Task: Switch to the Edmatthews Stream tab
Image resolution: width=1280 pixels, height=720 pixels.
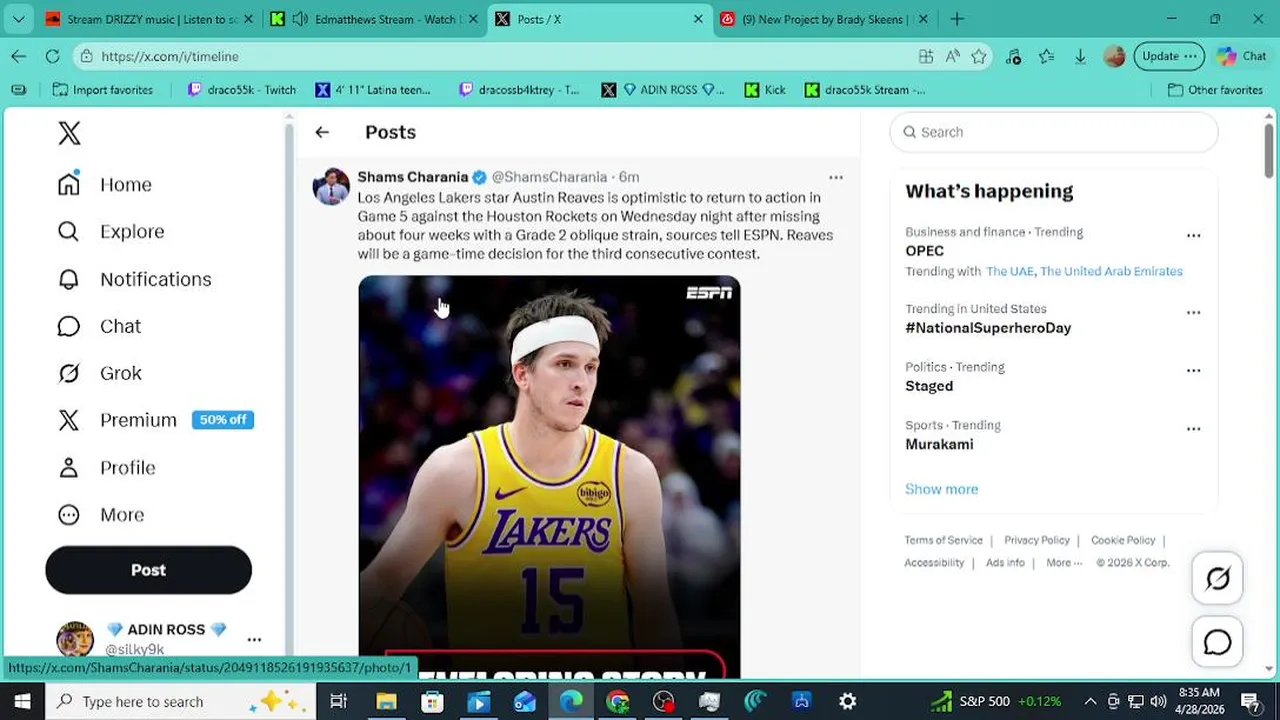Action: [375, 19]
